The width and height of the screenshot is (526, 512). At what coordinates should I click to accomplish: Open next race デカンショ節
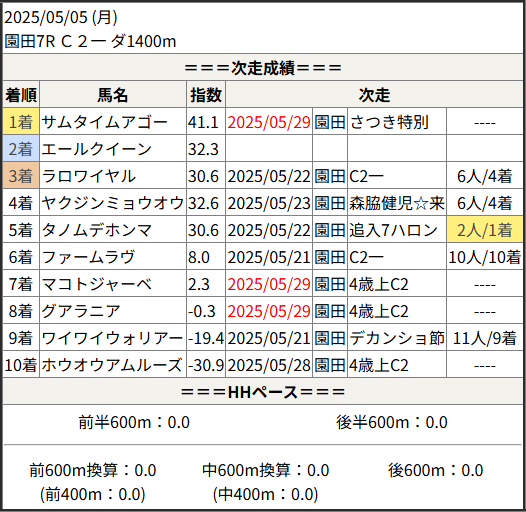pyautogui.click(x=397, y=338)
